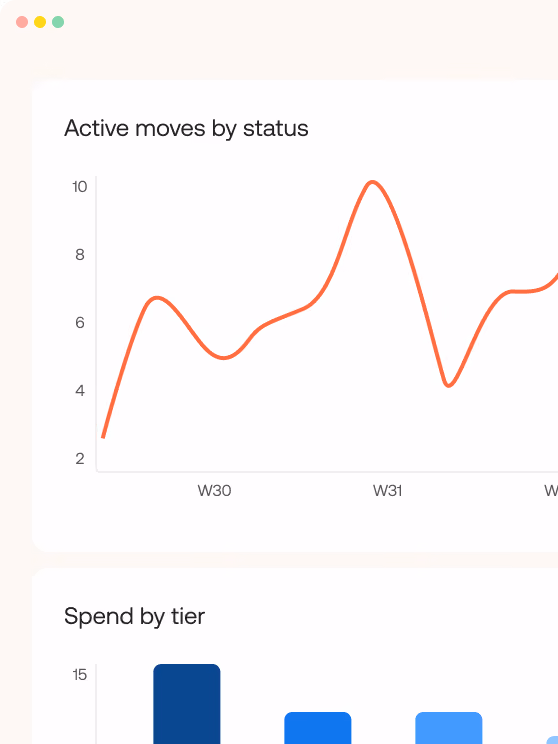558x744 pixels.
Task: Click the orange line's deep trough after W31
Action: point(448,385)
